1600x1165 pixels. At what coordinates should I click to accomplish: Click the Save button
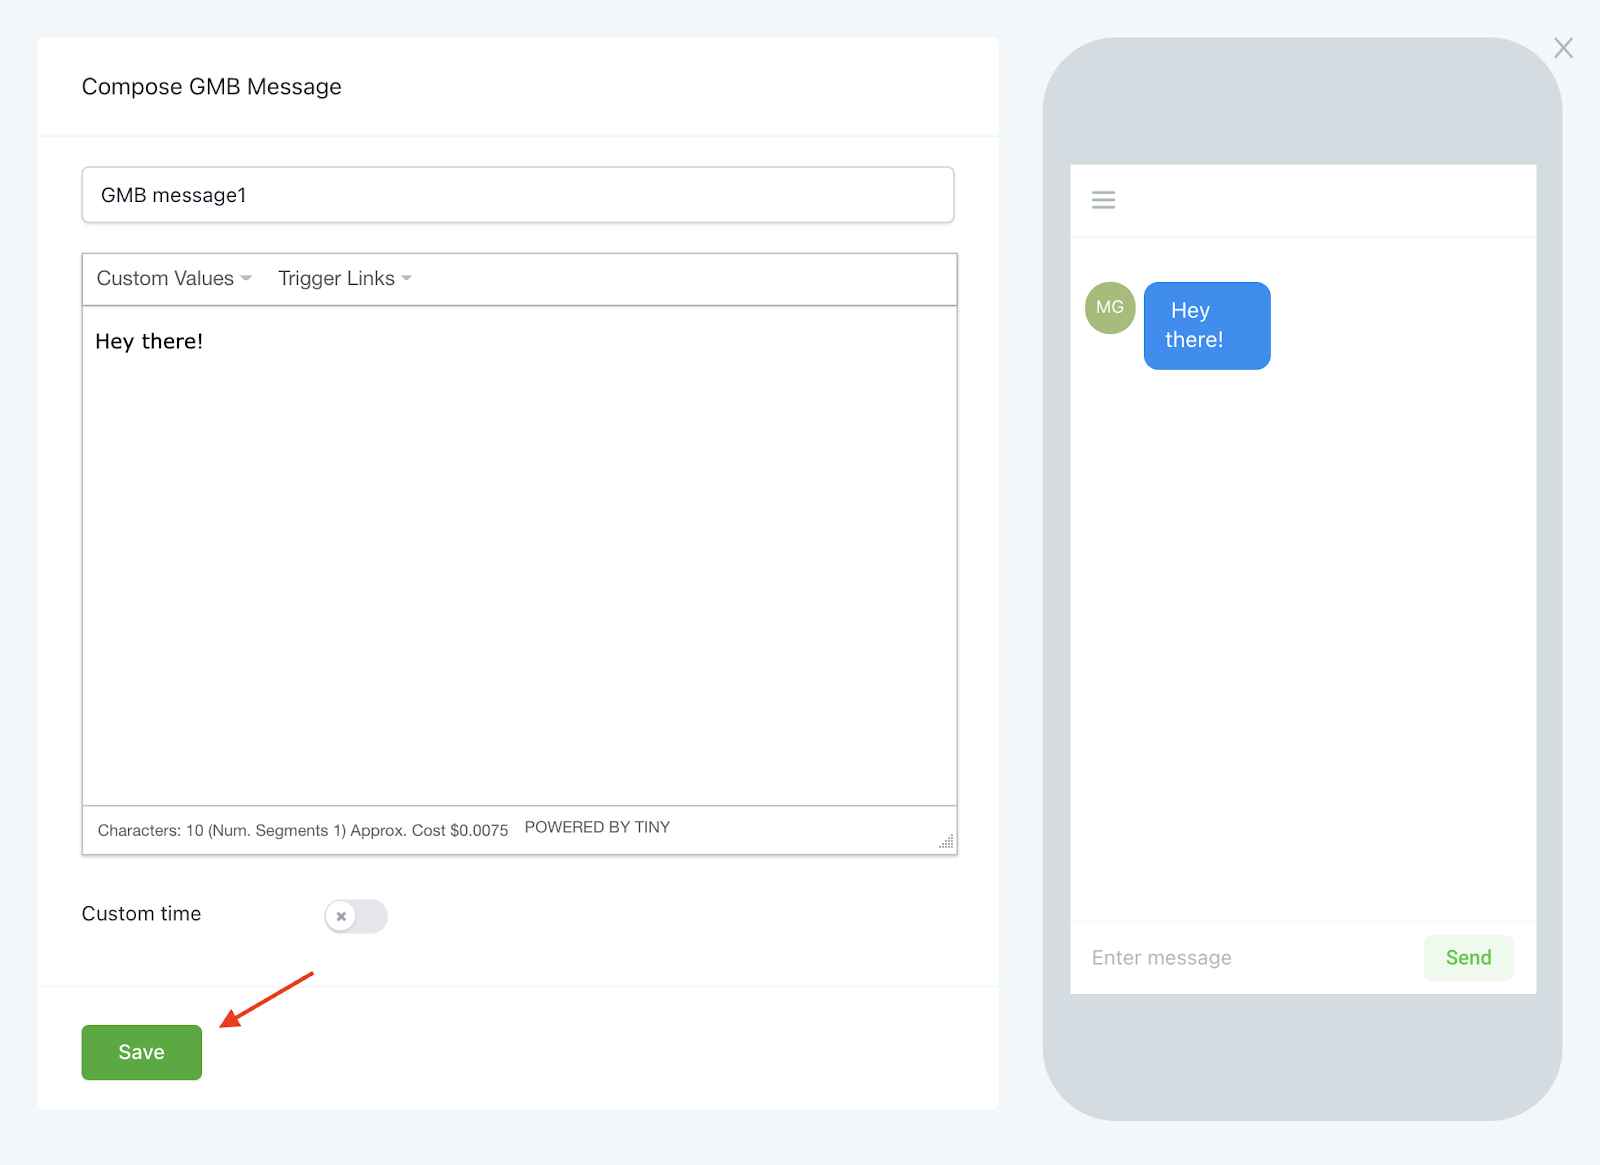pyautogui.click(x=142, y=1052)
